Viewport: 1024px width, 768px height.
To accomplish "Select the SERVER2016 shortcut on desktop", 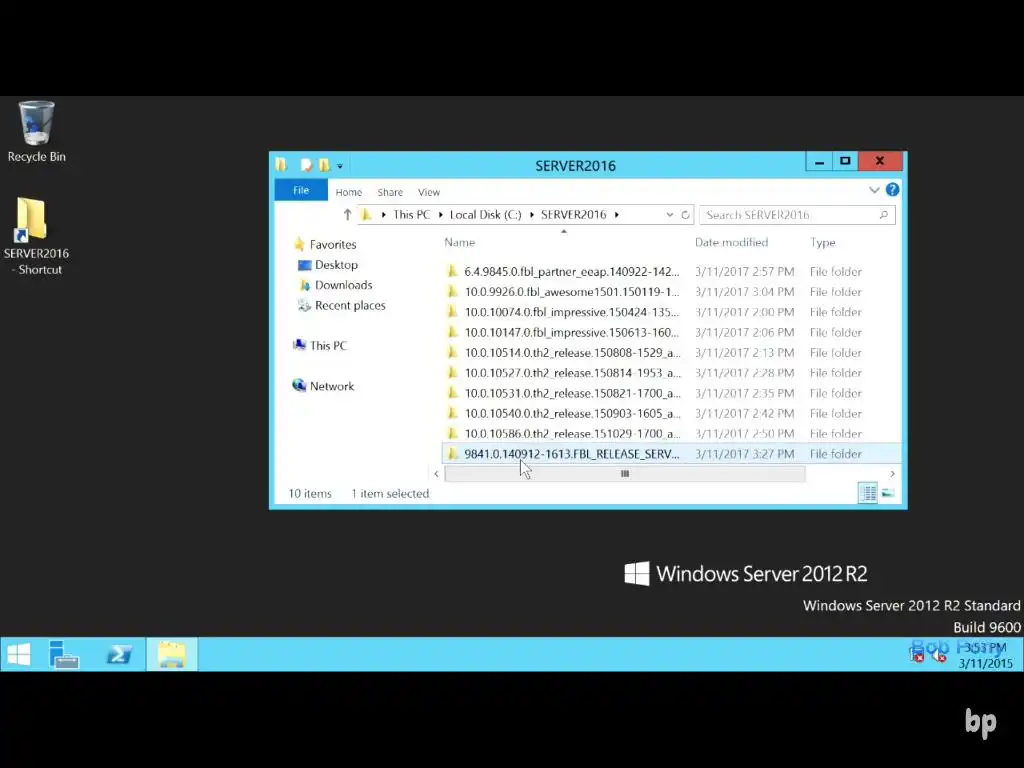I will [36, 236].
